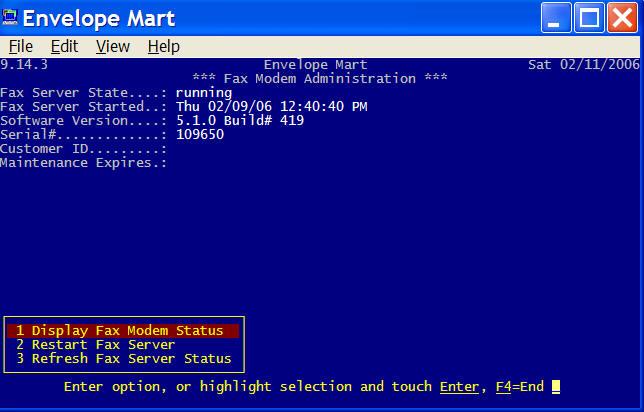The width and height of the screenshot is (644, 412).
Task: Click the blinking cursor block after F4=End
Action: [x=556, y=387]
